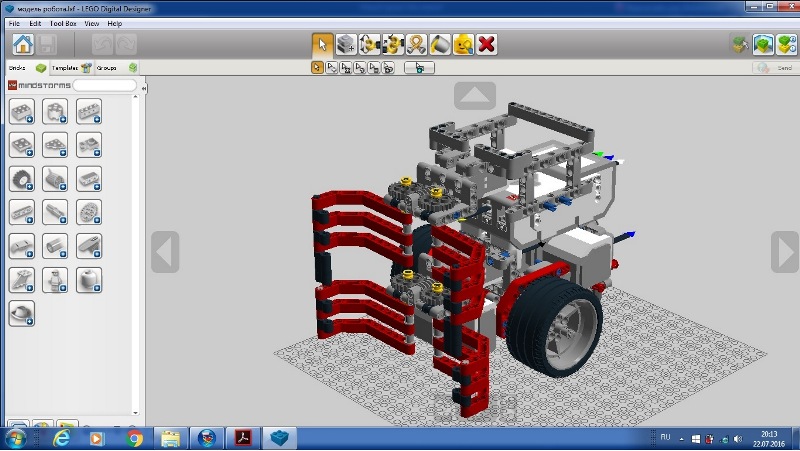Open the curved slope bricks category
Viewport: 800px width, 451px height.
click(x=22, y=246)
